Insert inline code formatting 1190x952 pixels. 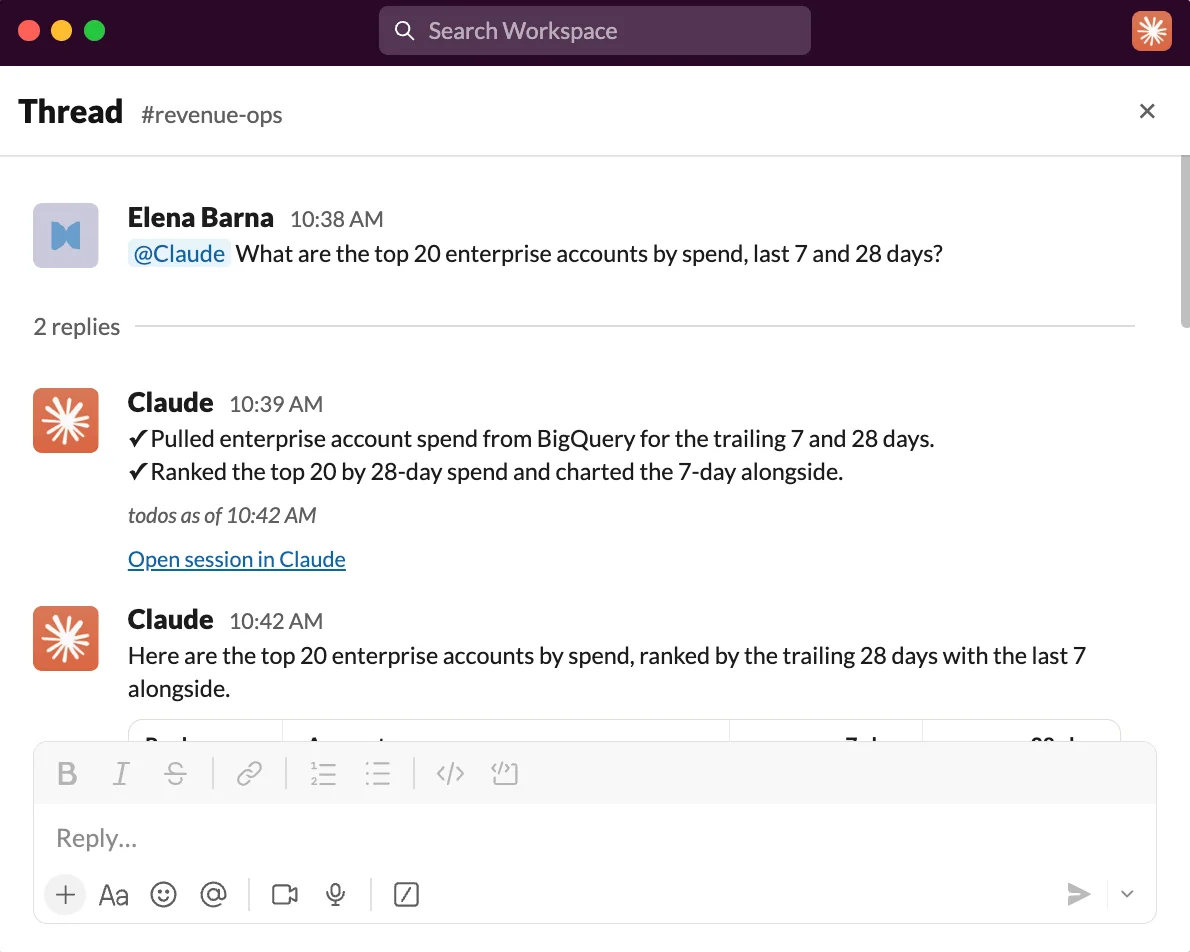click(x=450, y=774)
